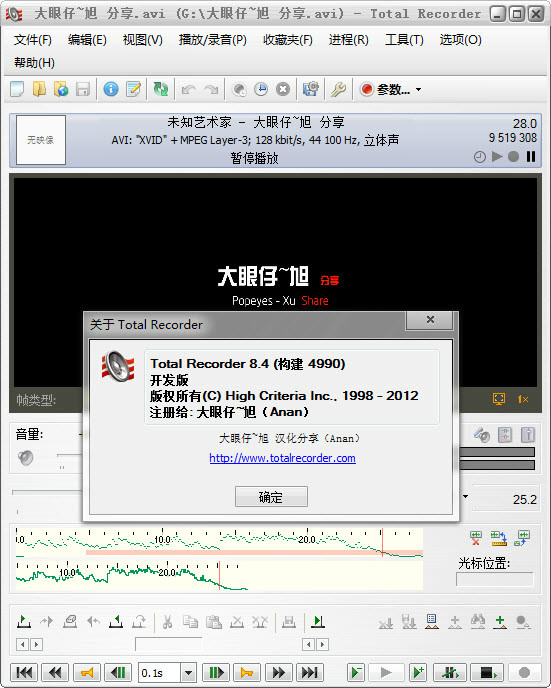Expand the dropdown arrow beside 25.2
The height and width of the screenshot is (688, 551).
click(x=465, y=497)
